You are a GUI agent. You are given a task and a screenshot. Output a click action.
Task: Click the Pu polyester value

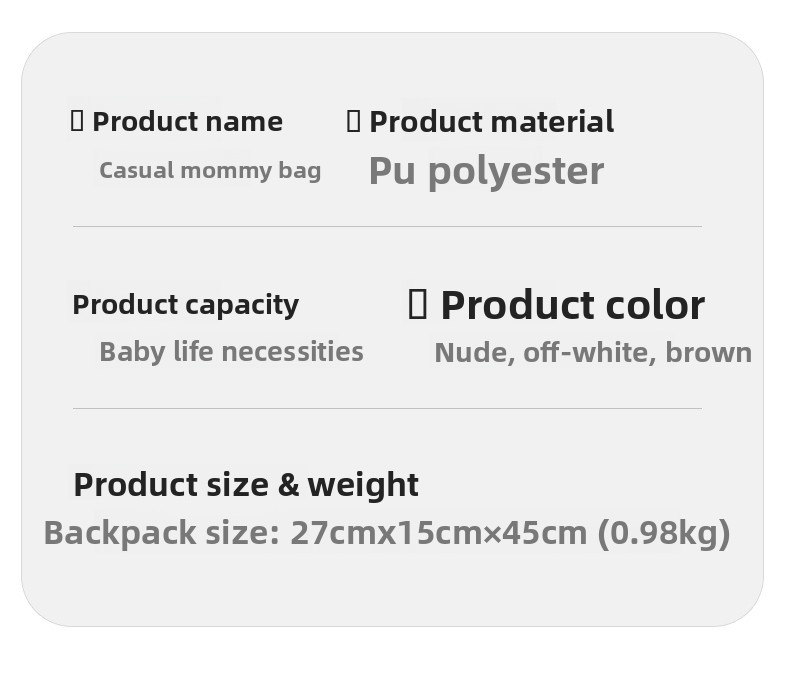[x=486, y=171]
